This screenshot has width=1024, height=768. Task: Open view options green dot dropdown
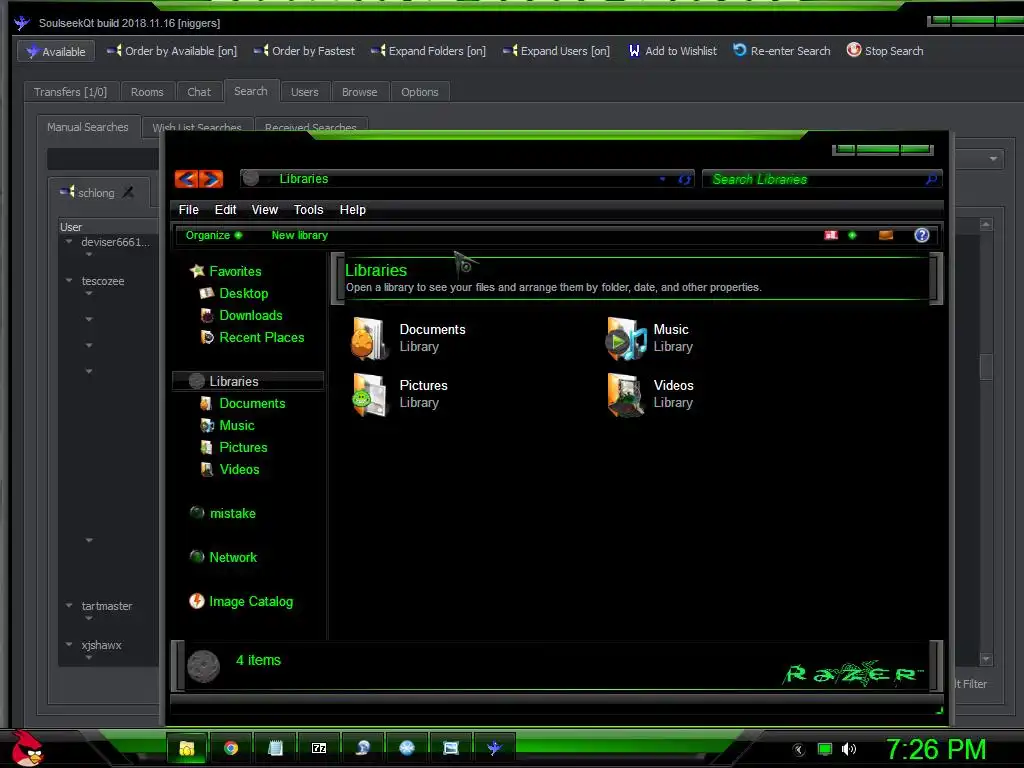point(852,235)
